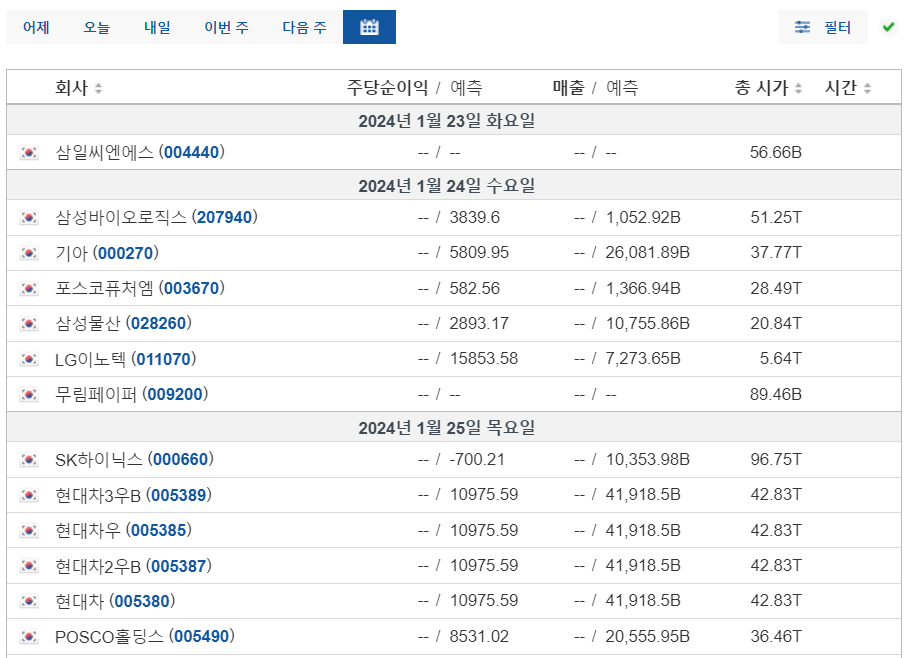Click flag icon beside SK하이닉스

pos(29,460)
